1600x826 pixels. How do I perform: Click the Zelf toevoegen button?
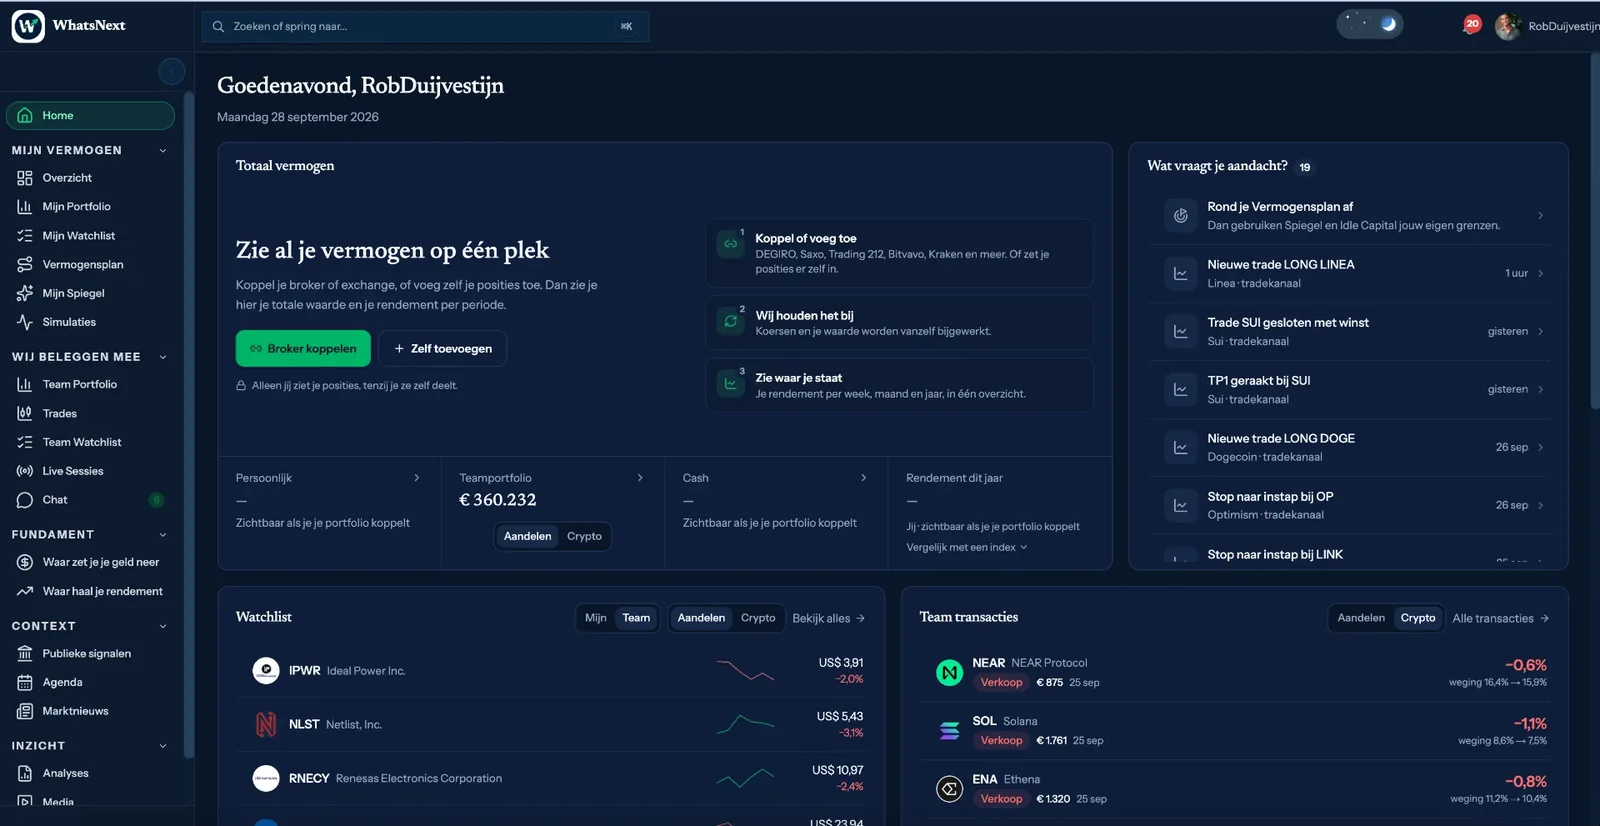(443, 349)
